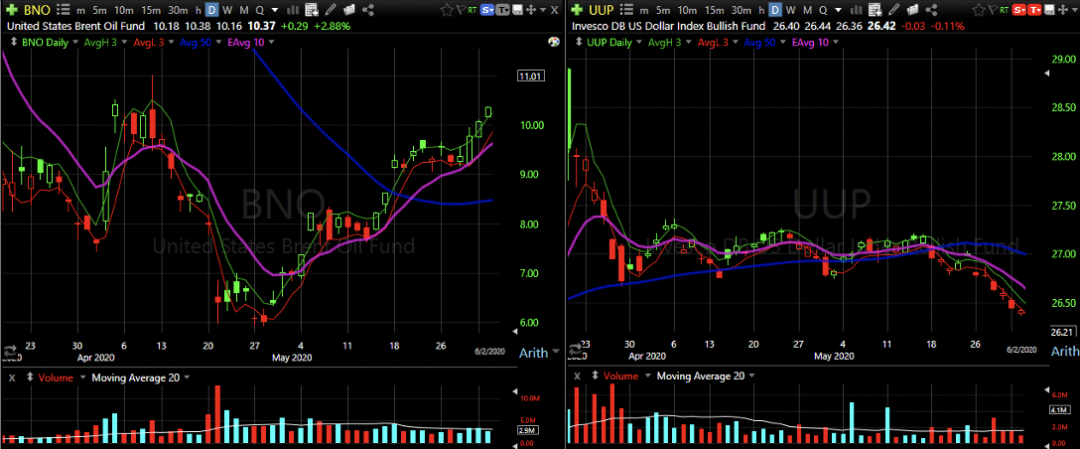Expand the EAvg 10 dropdown on UUP chart
The image size is (1080, 449).
coord(835,42)
